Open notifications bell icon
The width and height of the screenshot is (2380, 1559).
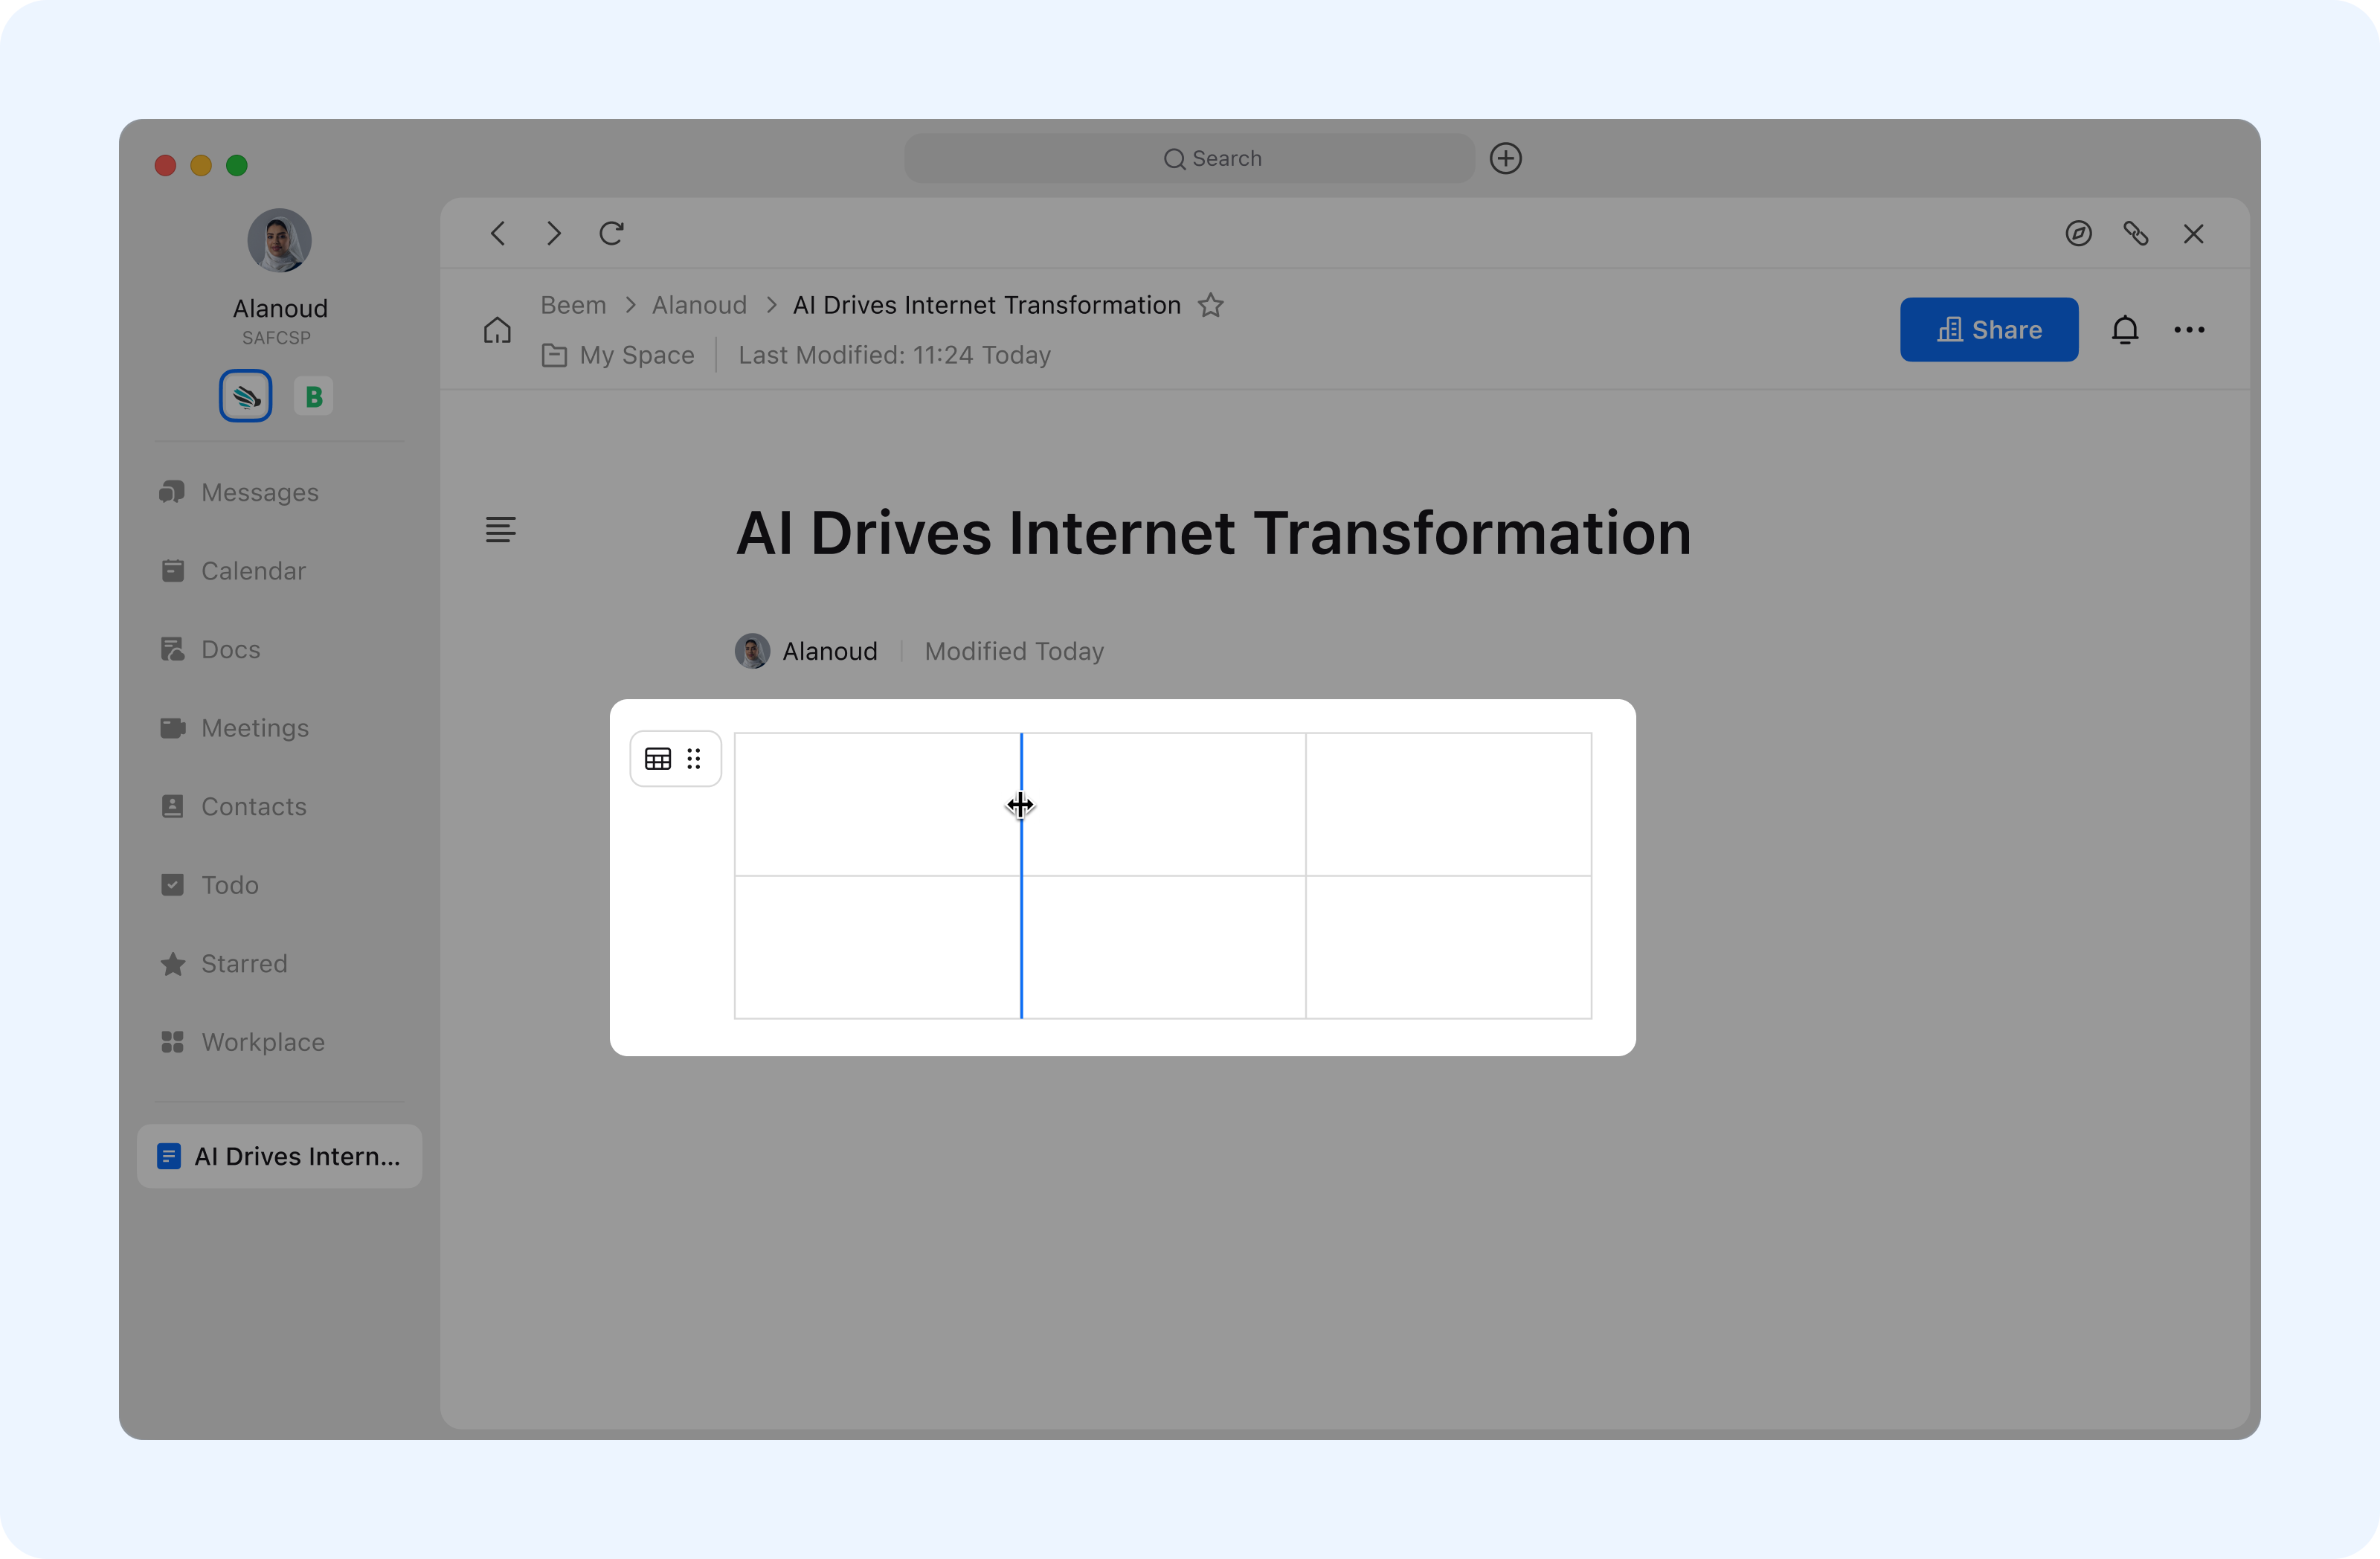2124,330
